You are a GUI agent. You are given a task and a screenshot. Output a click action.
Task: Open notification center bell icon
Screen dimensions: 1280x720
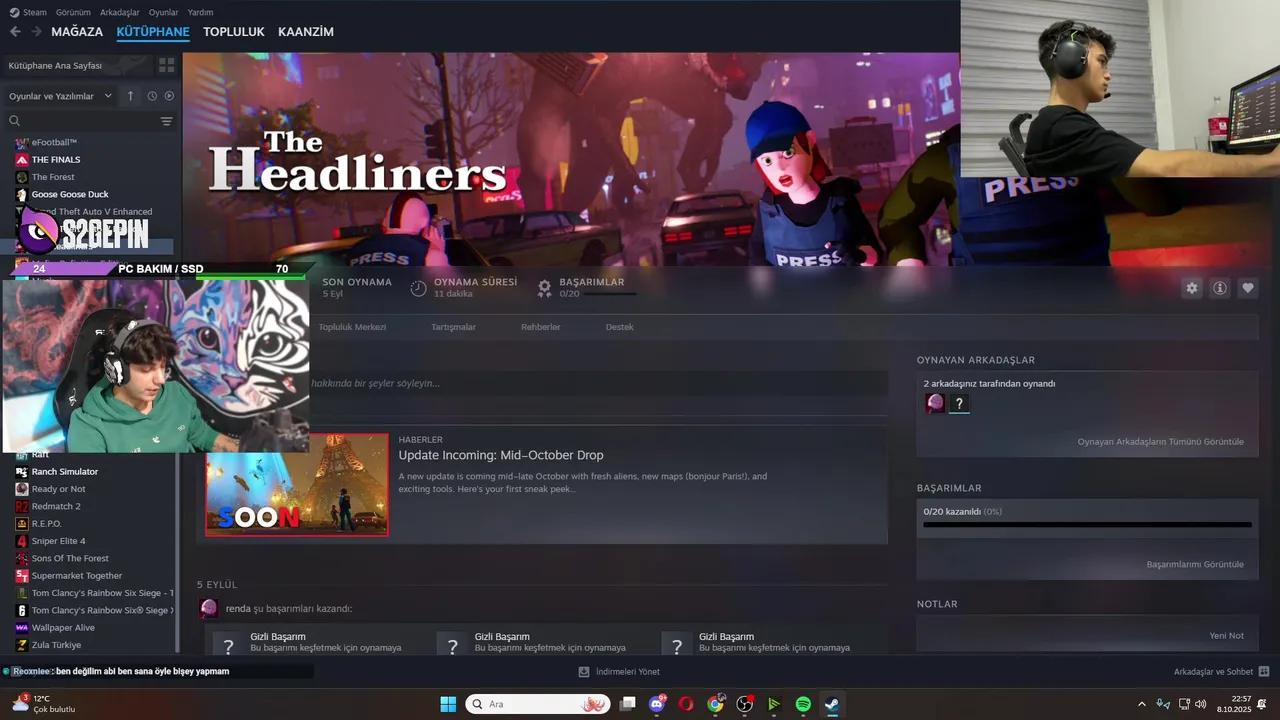coord(1262,704)
